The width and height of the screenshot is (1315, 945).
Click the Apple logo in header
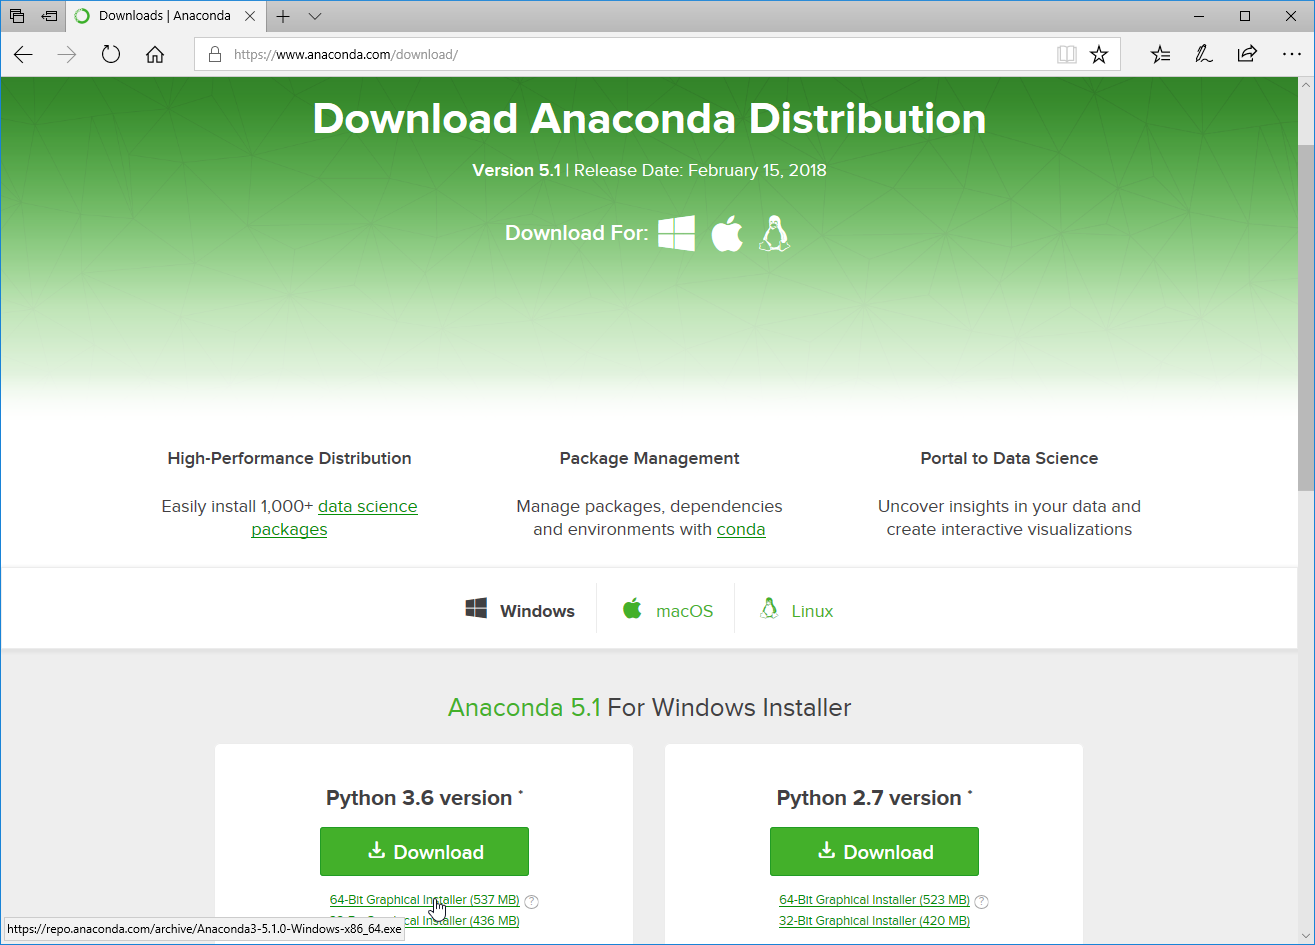click(727, 233)
